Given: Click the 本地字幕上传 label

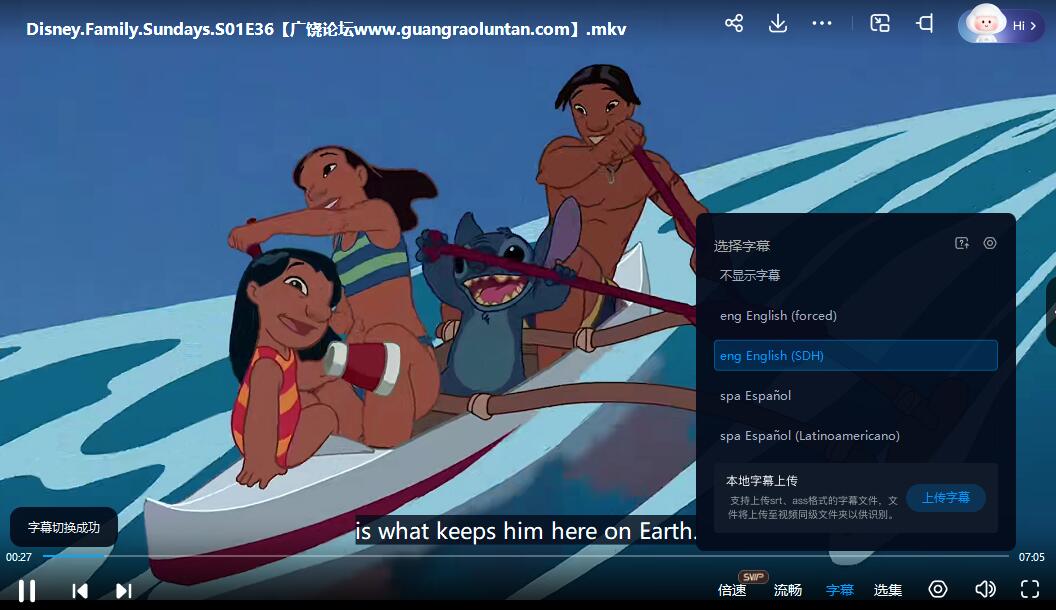Looking at the screenshot, I should coord(762,481).
